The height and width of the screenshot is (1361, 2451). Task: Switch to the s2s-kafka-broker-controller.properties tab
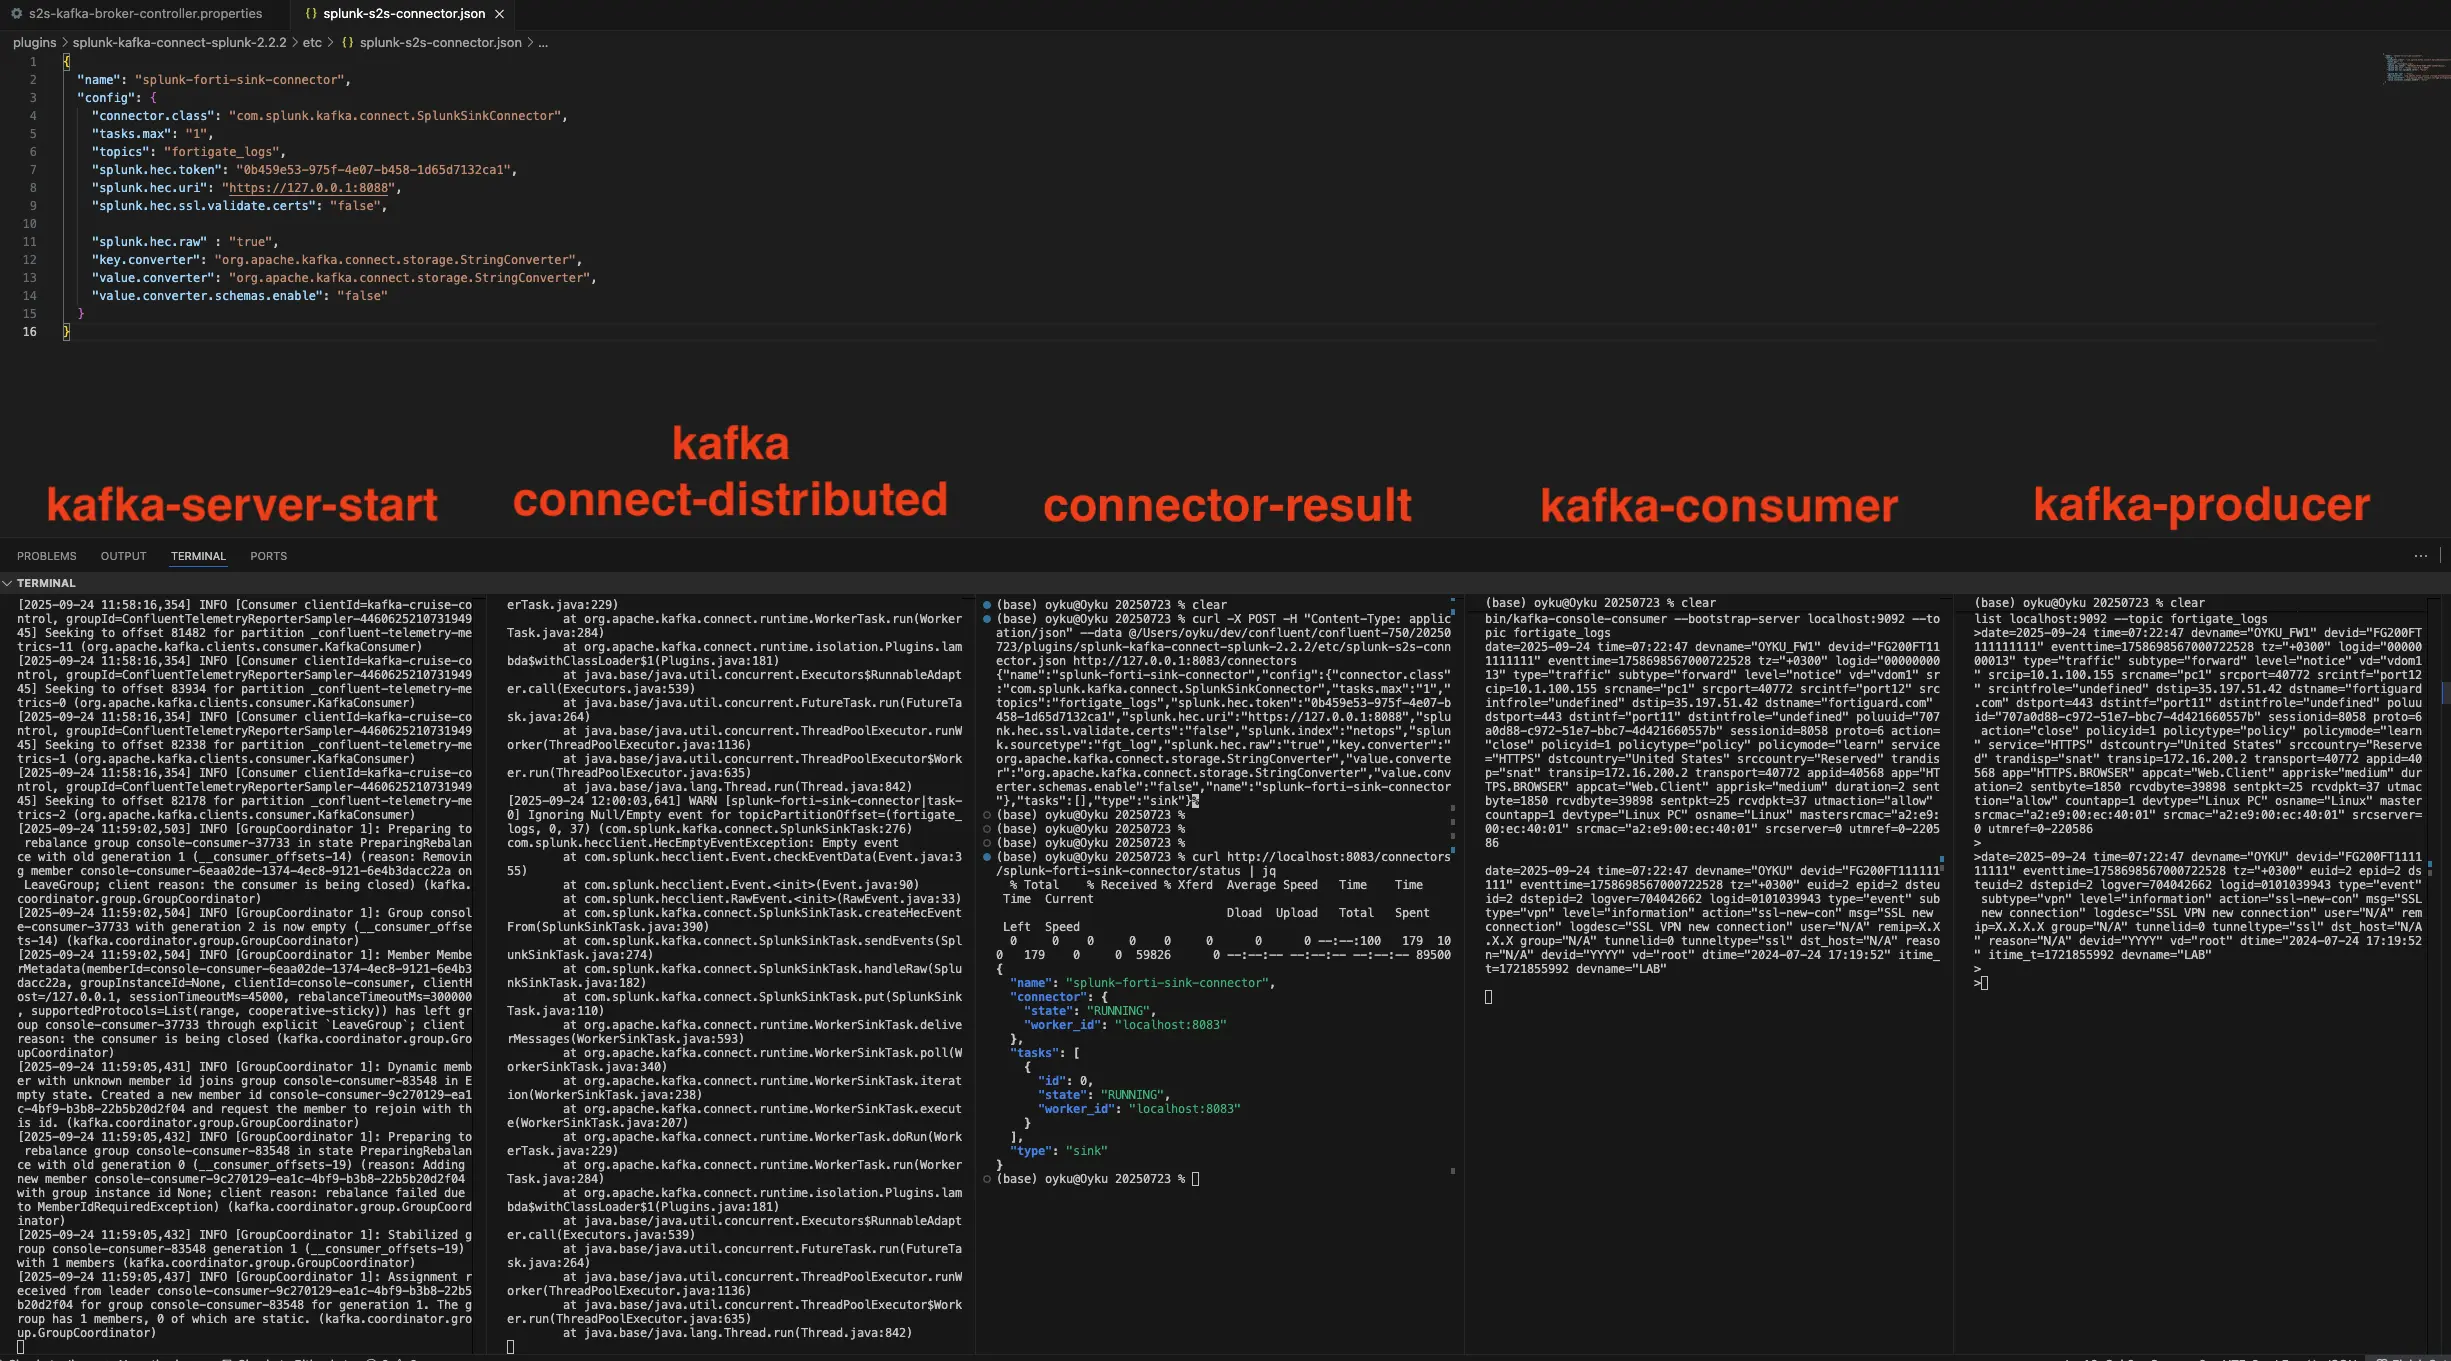[x=145, y=14]
